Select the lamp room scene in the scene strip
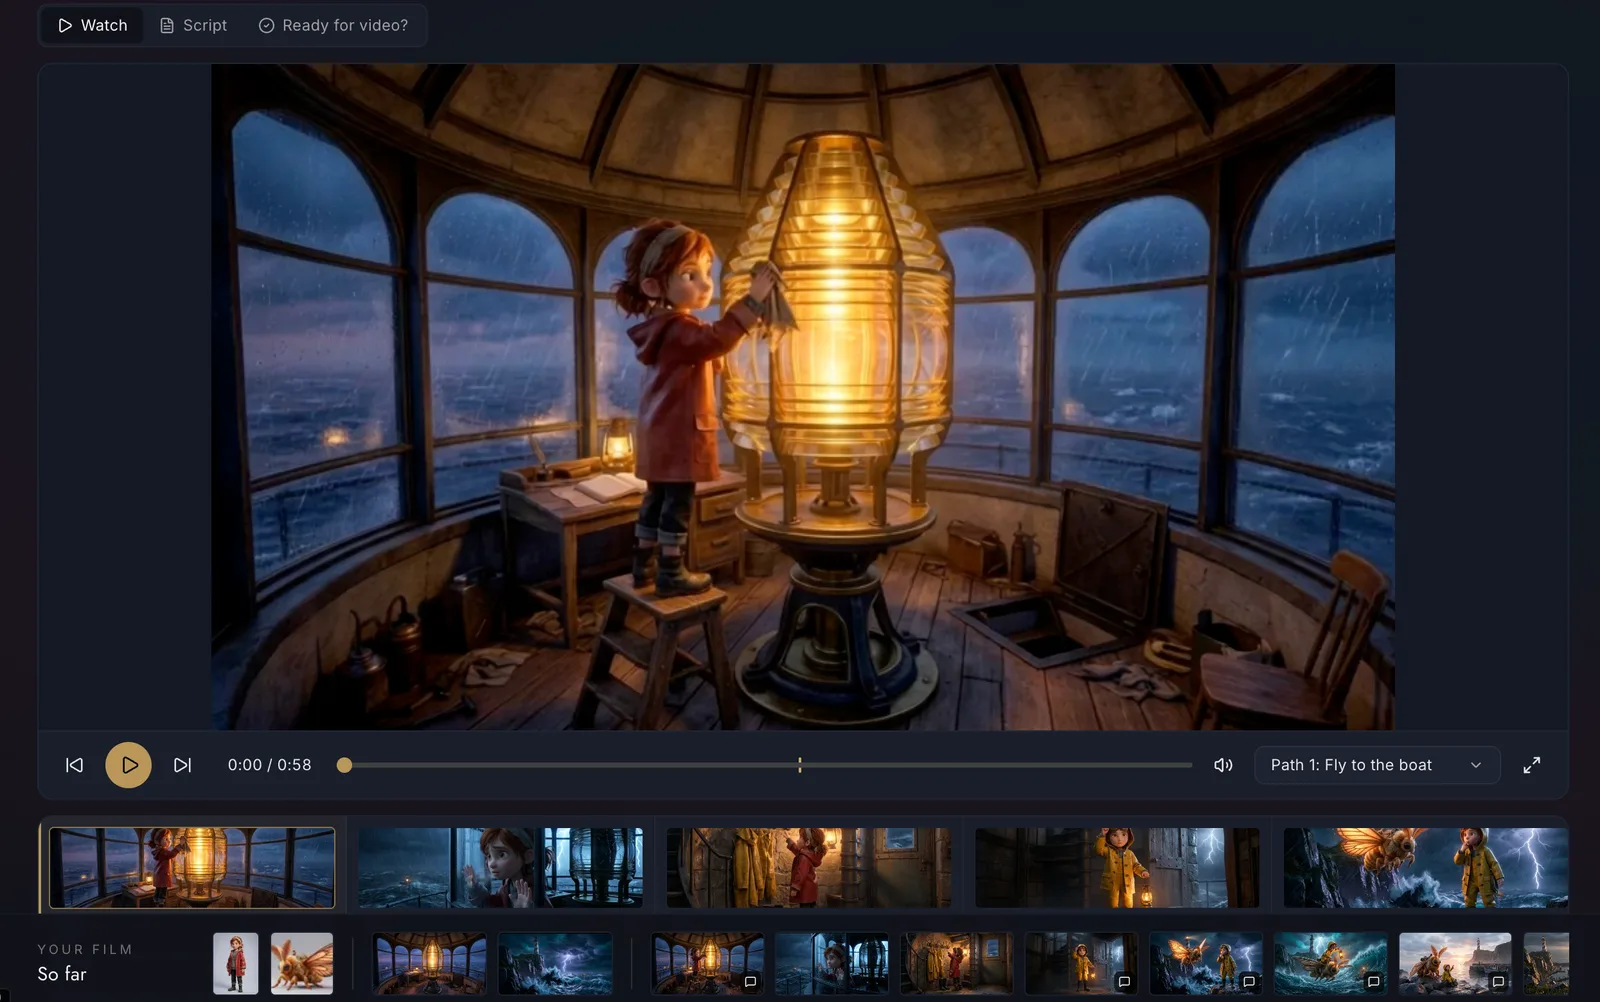Image resolution: width=1600 pixels, height=1002 pixels. (192, 867)
